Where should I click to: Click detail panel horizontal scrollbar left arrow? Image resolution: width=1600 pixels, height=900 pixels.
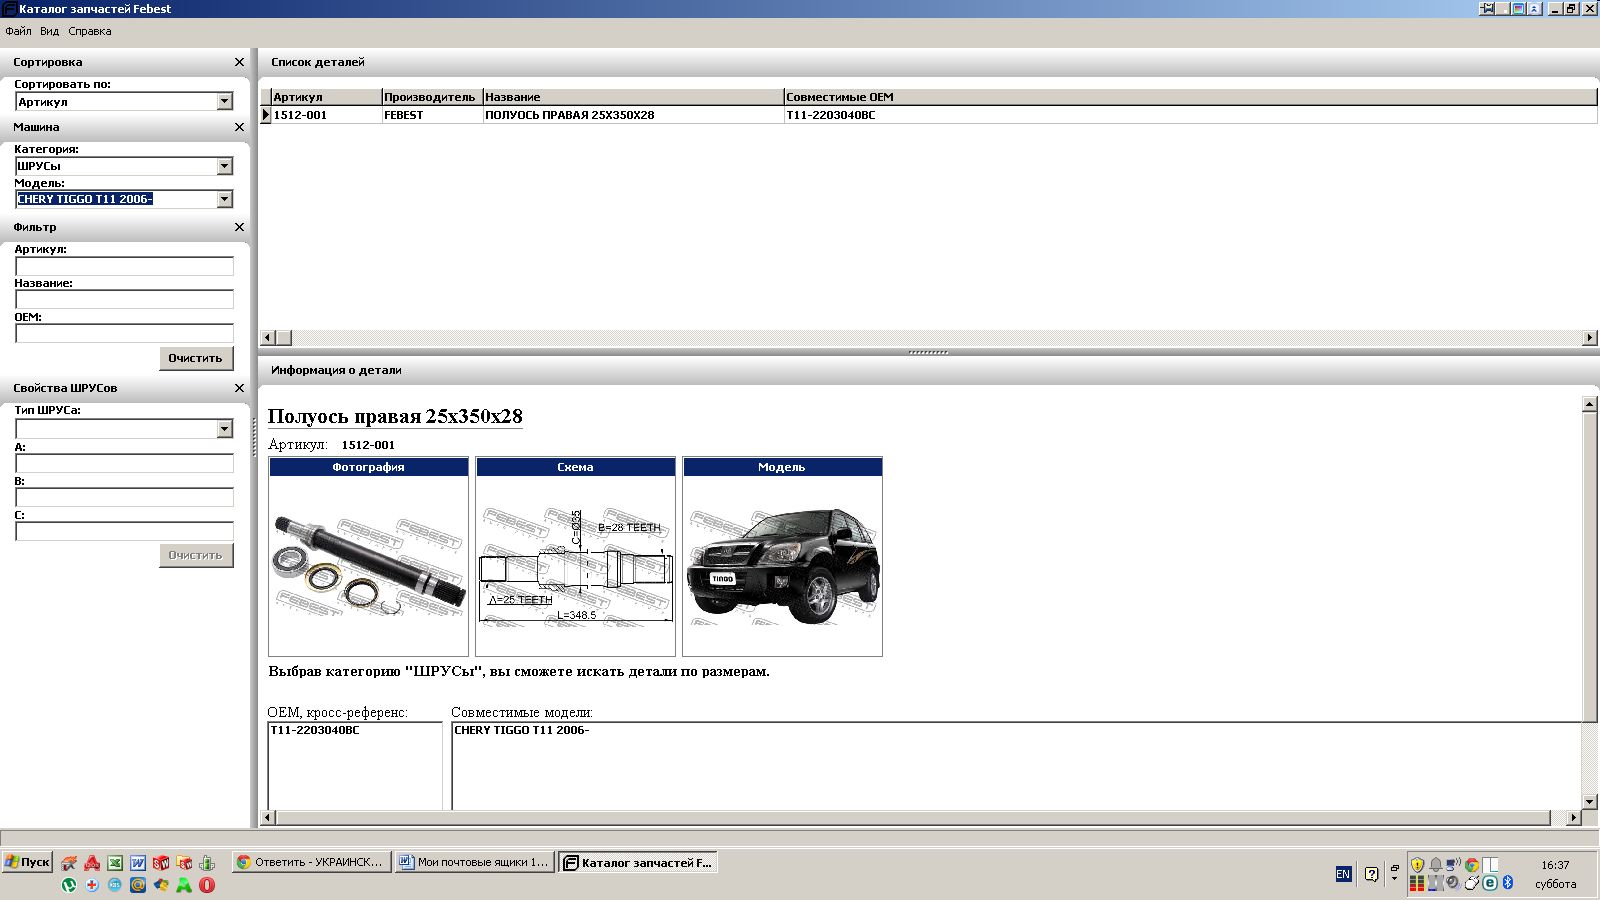point(267,818)
